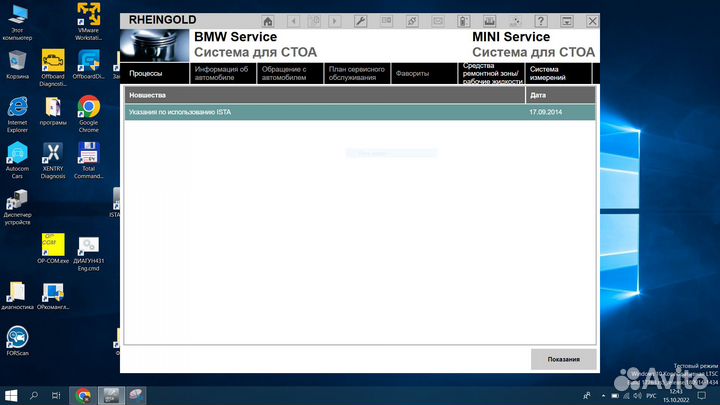Screen dimensions: 720x405
Task: Open the wrench administration icon
Action: coord(360,21)
